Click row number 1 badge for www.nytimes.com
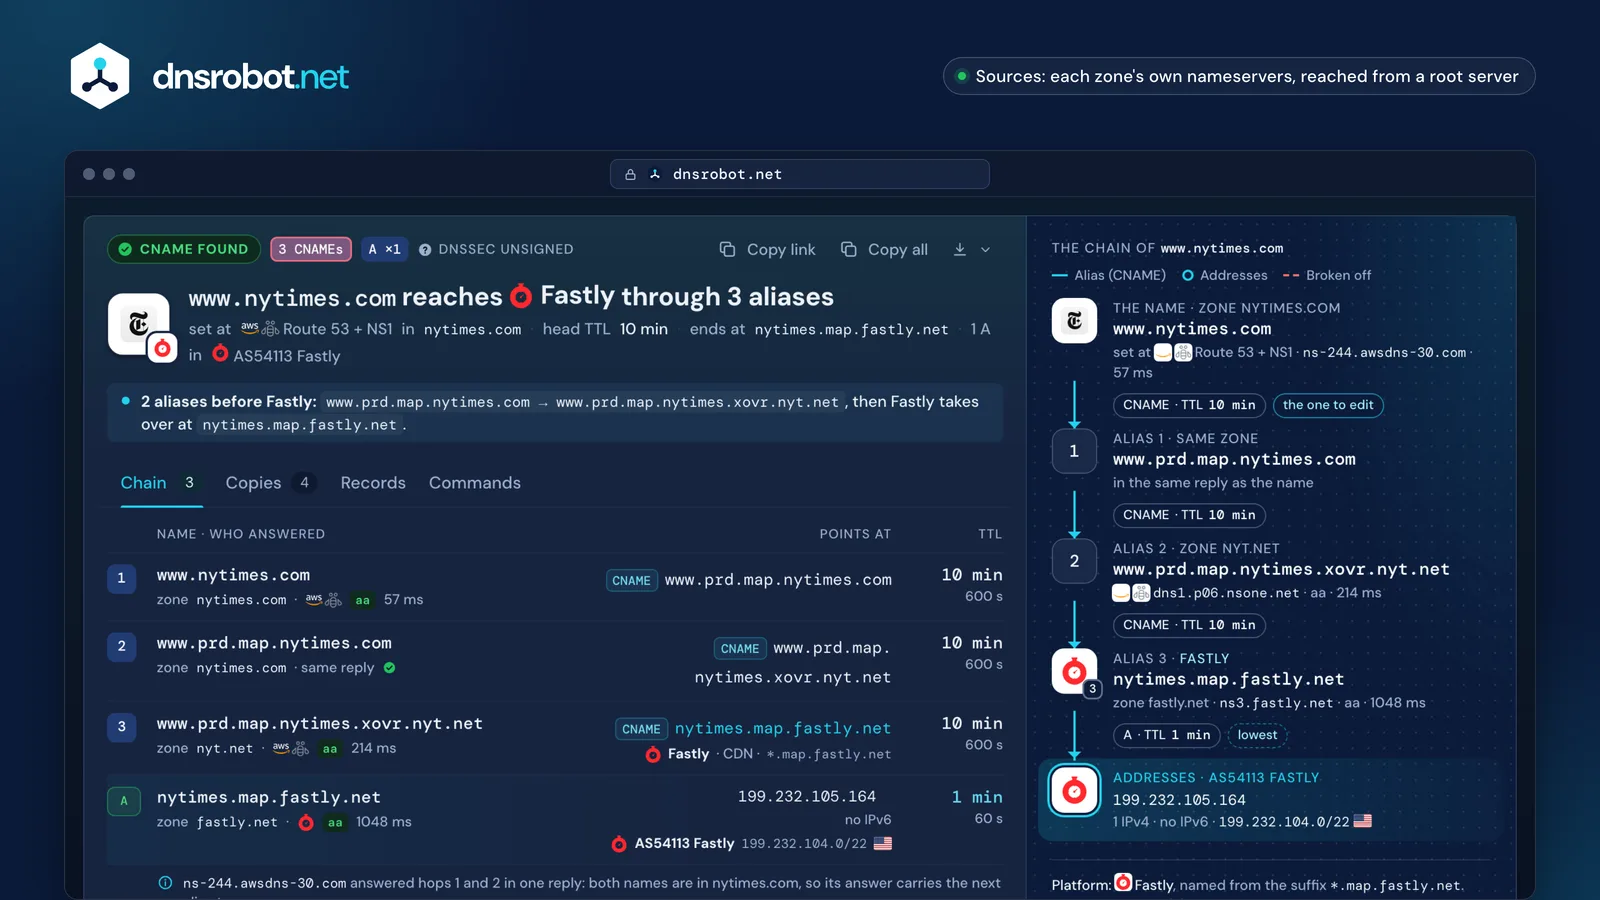Screen dimensions: 1600x900 click(122, 578)
